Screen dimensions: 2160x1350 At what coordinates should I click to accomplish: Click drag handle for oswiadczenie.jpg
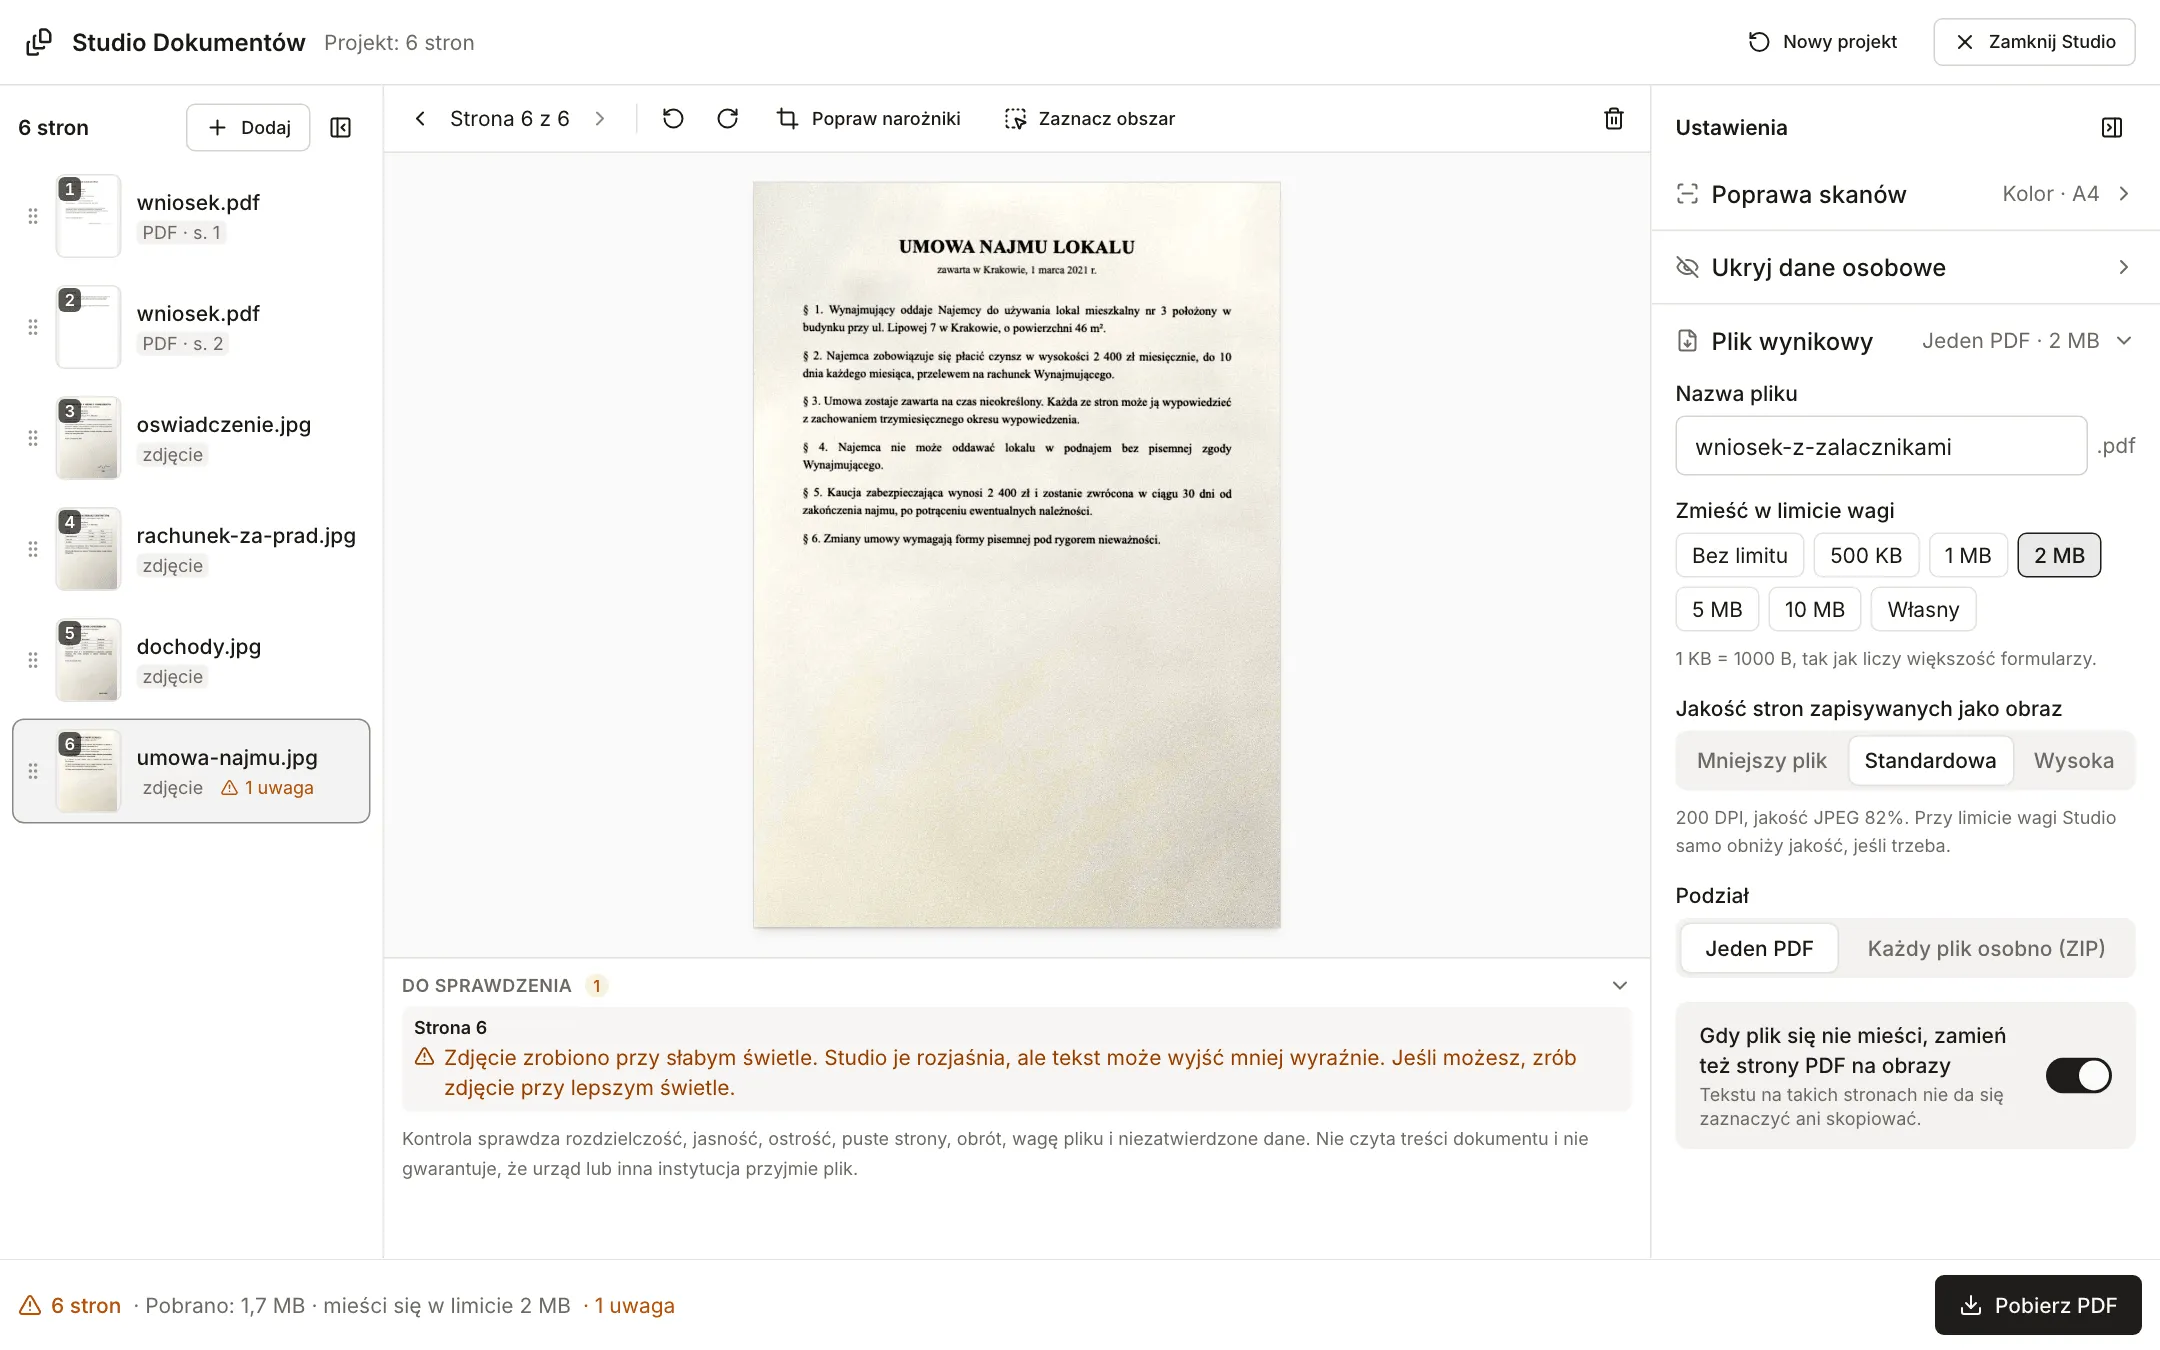click(33, 438)
